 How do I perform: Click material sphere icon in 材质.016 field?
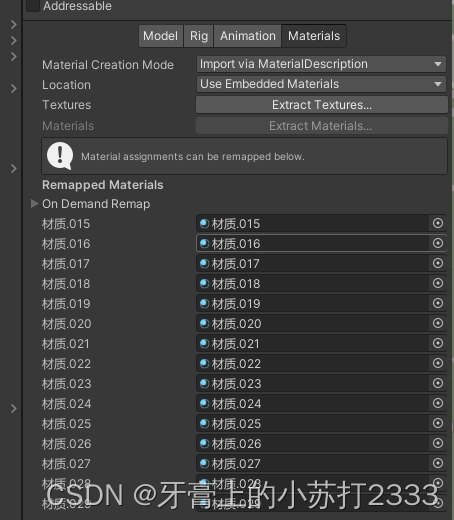pyautogui.click(x=204, y=243)
